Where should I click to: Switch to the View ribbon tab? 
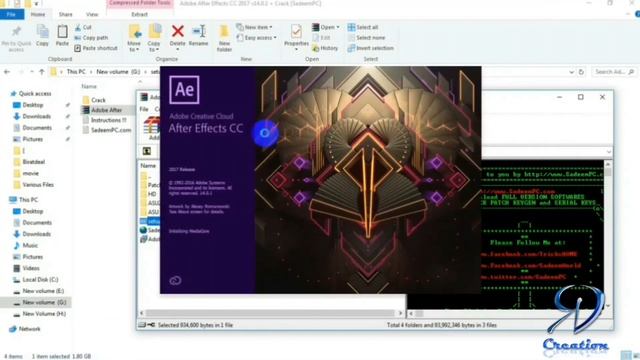pyautogui.click(x=92, y=14)
